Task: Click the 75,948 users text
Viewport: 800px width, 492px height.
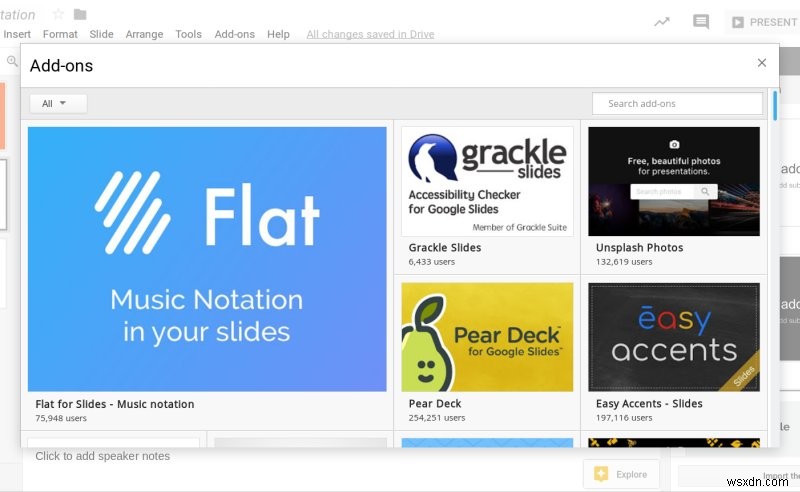Action: point(61,418)
